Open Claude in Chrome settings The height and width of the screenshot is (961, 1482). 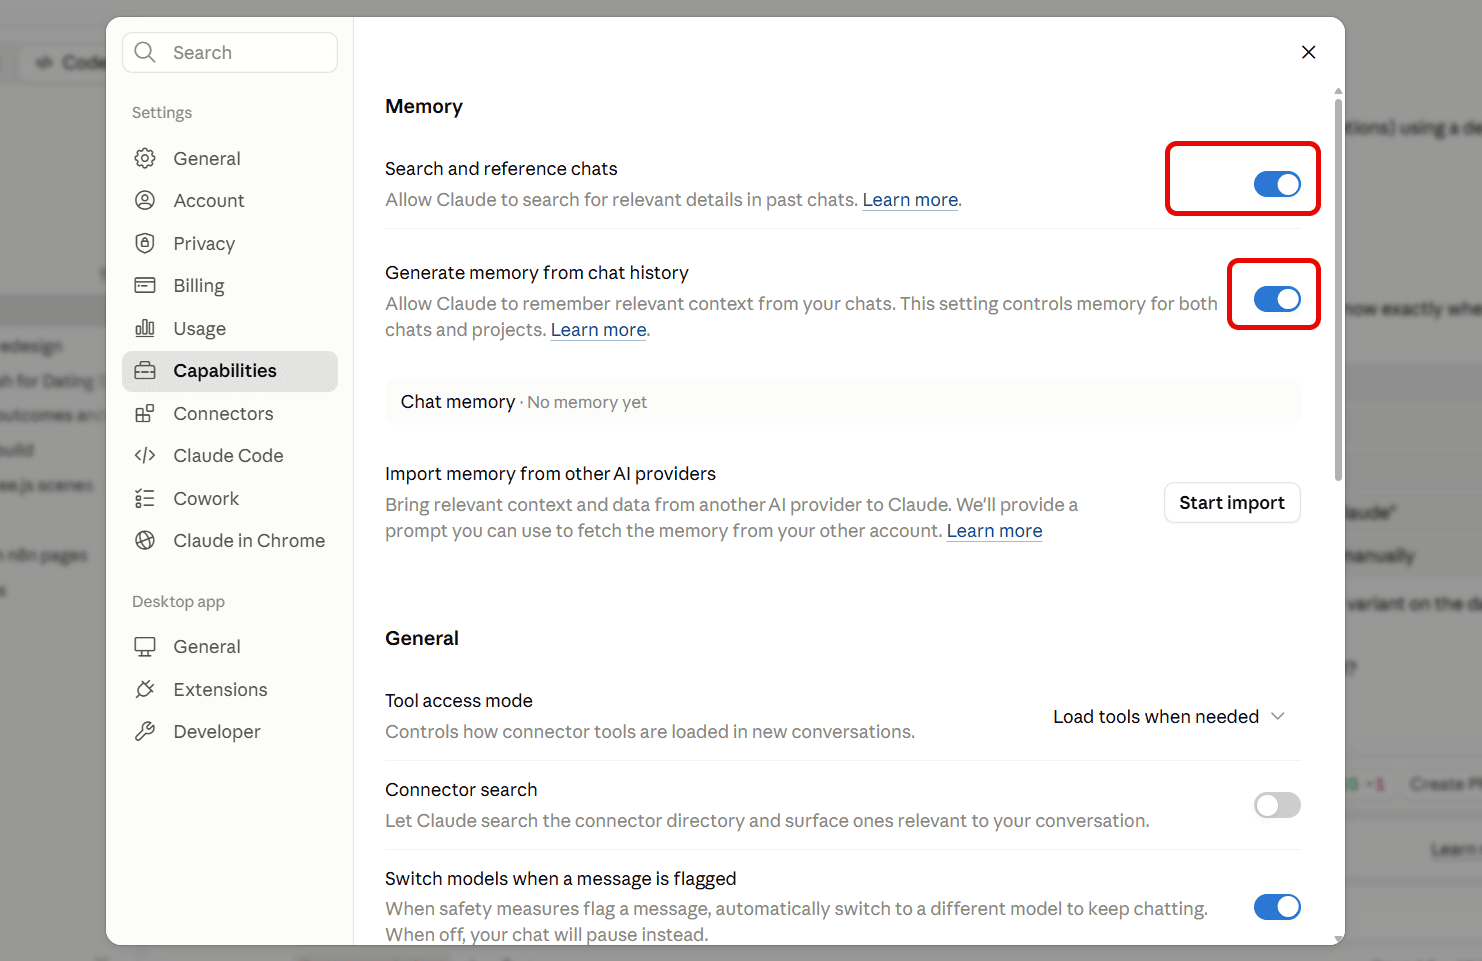click(230, 540)
